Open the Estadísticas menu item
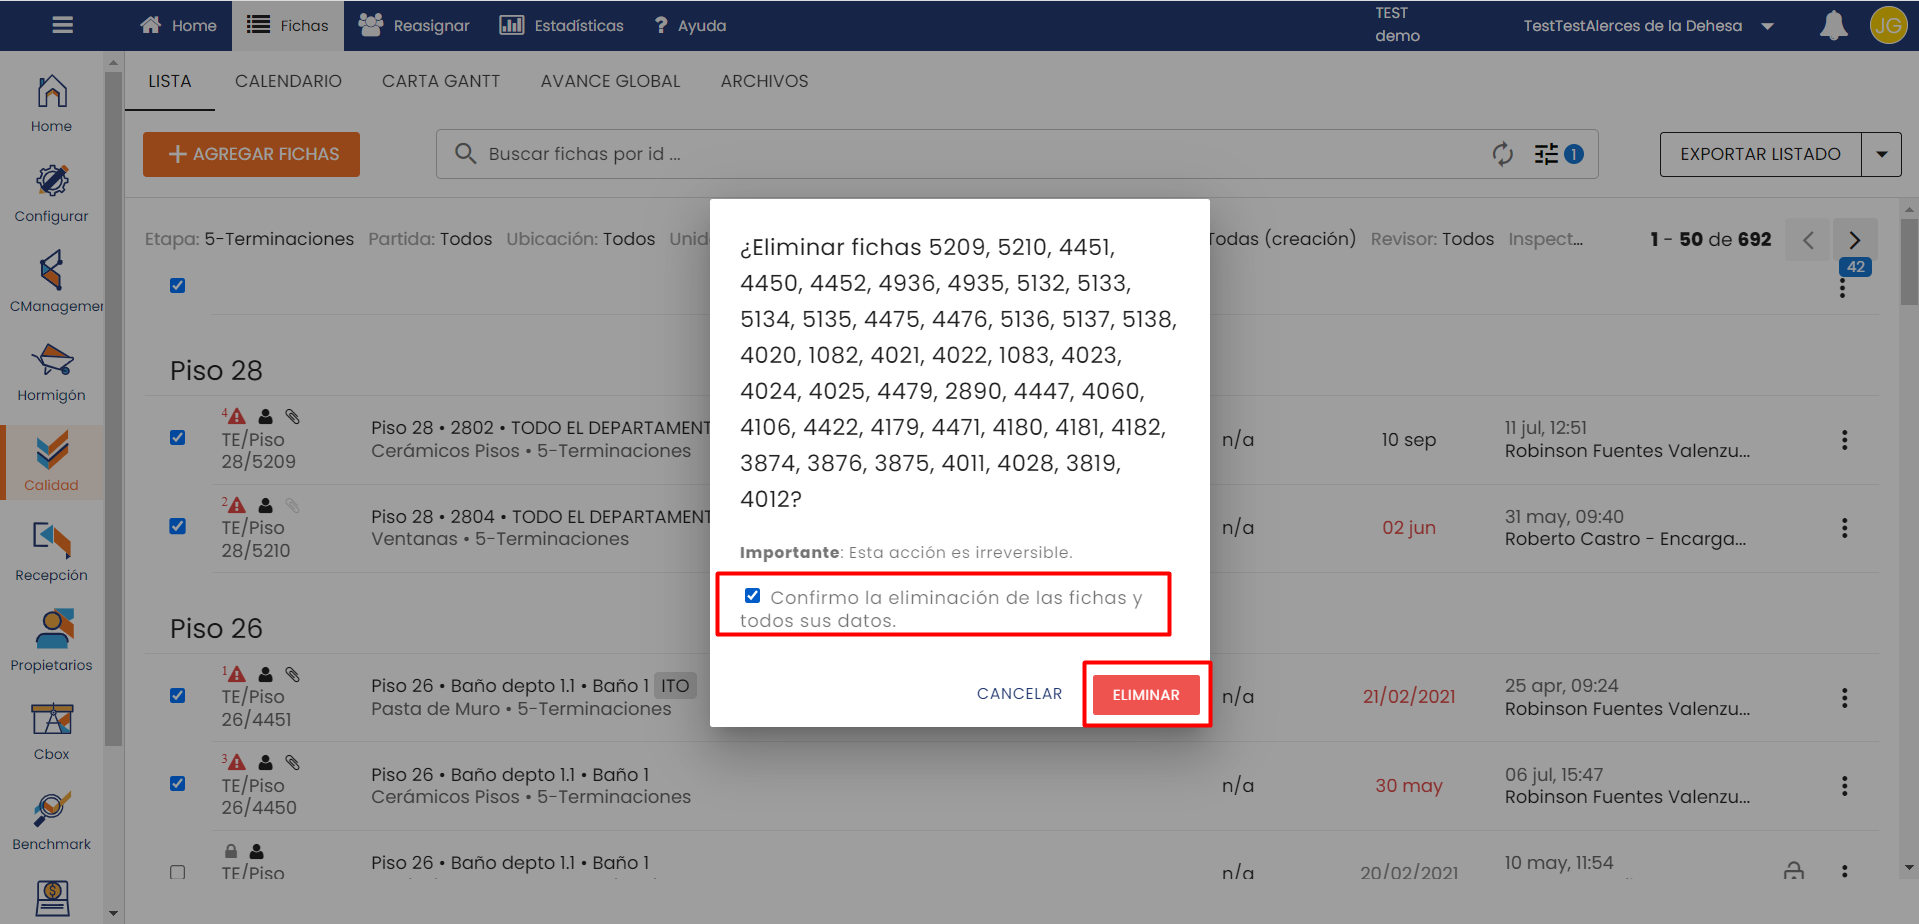Screen dimensions: 1919x924 [561, 26]
